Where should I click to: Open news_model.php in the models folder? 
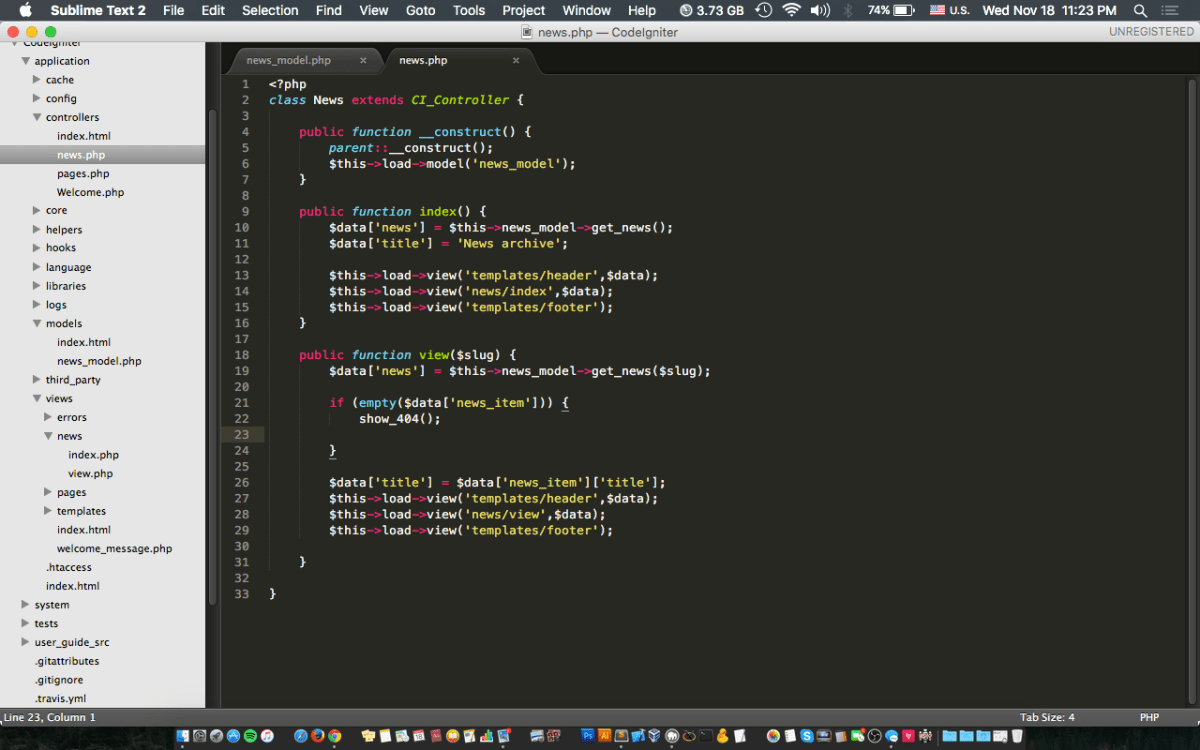pos(99,361)
